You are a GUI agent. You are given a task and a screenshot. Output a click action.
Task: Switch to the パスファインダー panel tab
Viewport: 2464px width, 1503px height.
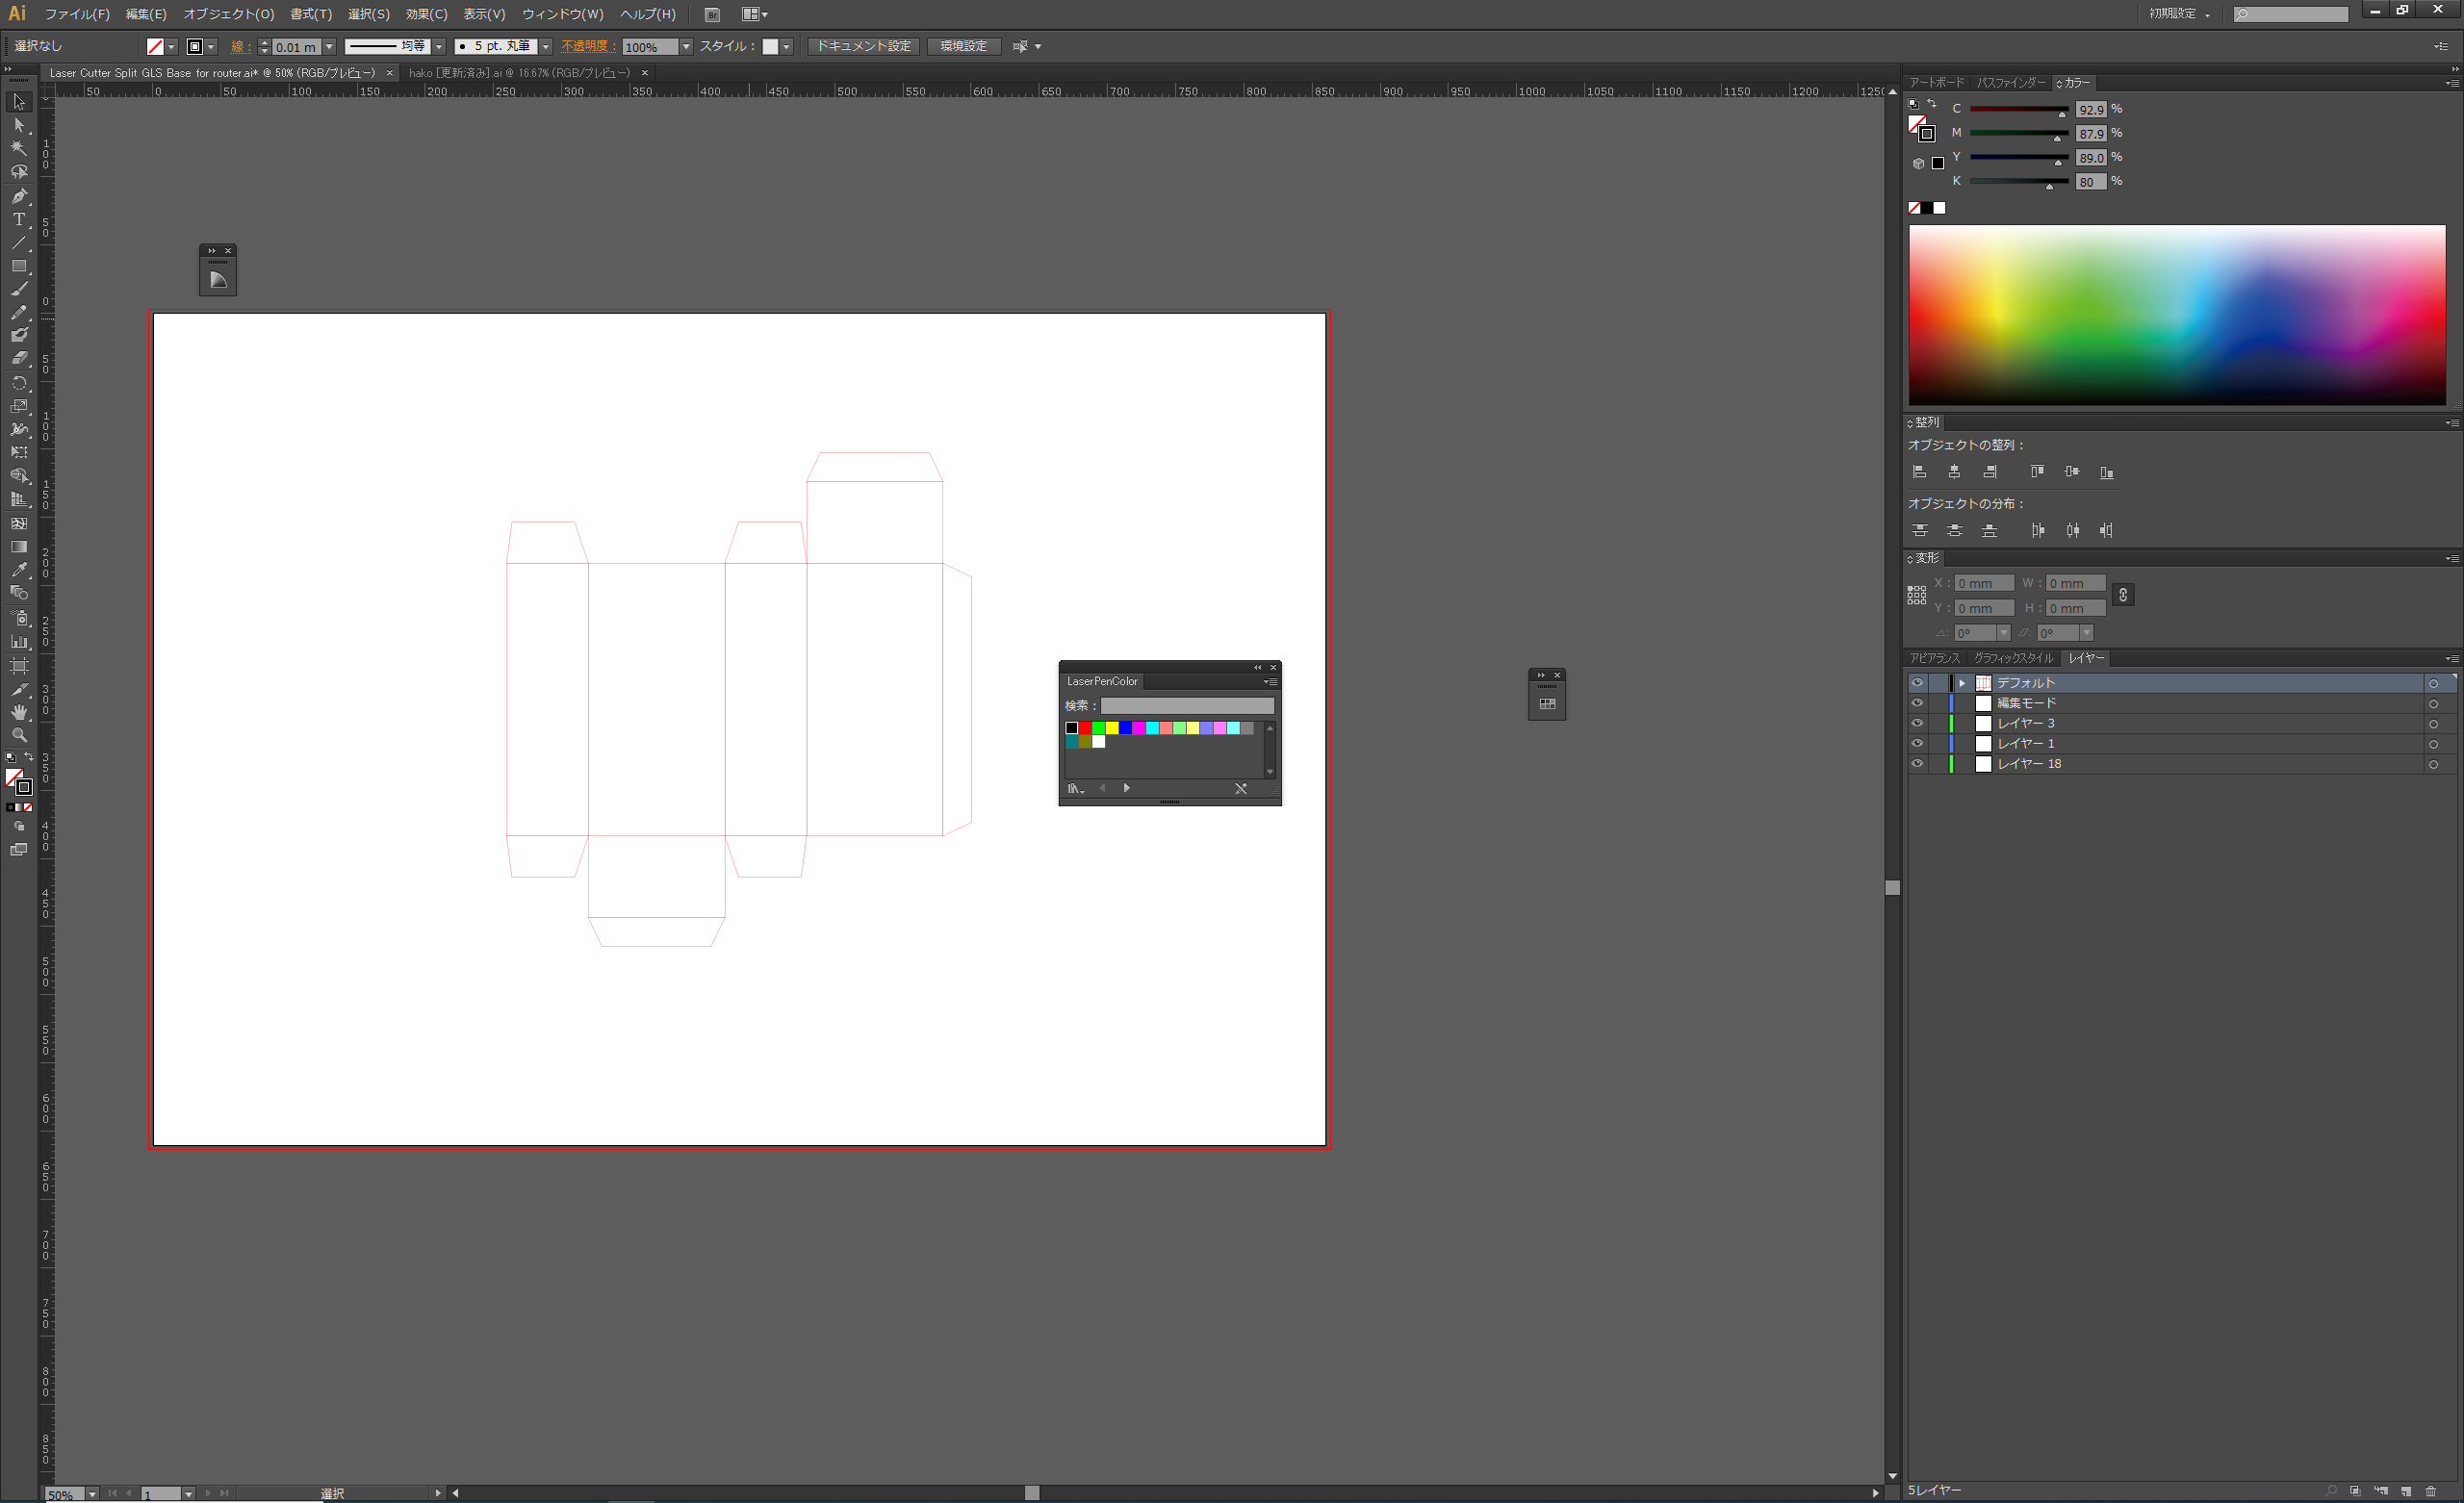click(x=2011, y=83)
